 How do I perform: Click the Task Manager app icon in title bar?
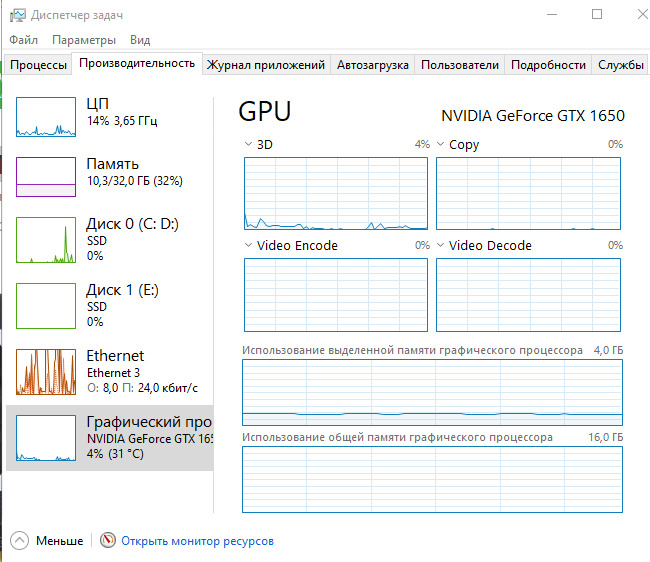click(16, 15)
